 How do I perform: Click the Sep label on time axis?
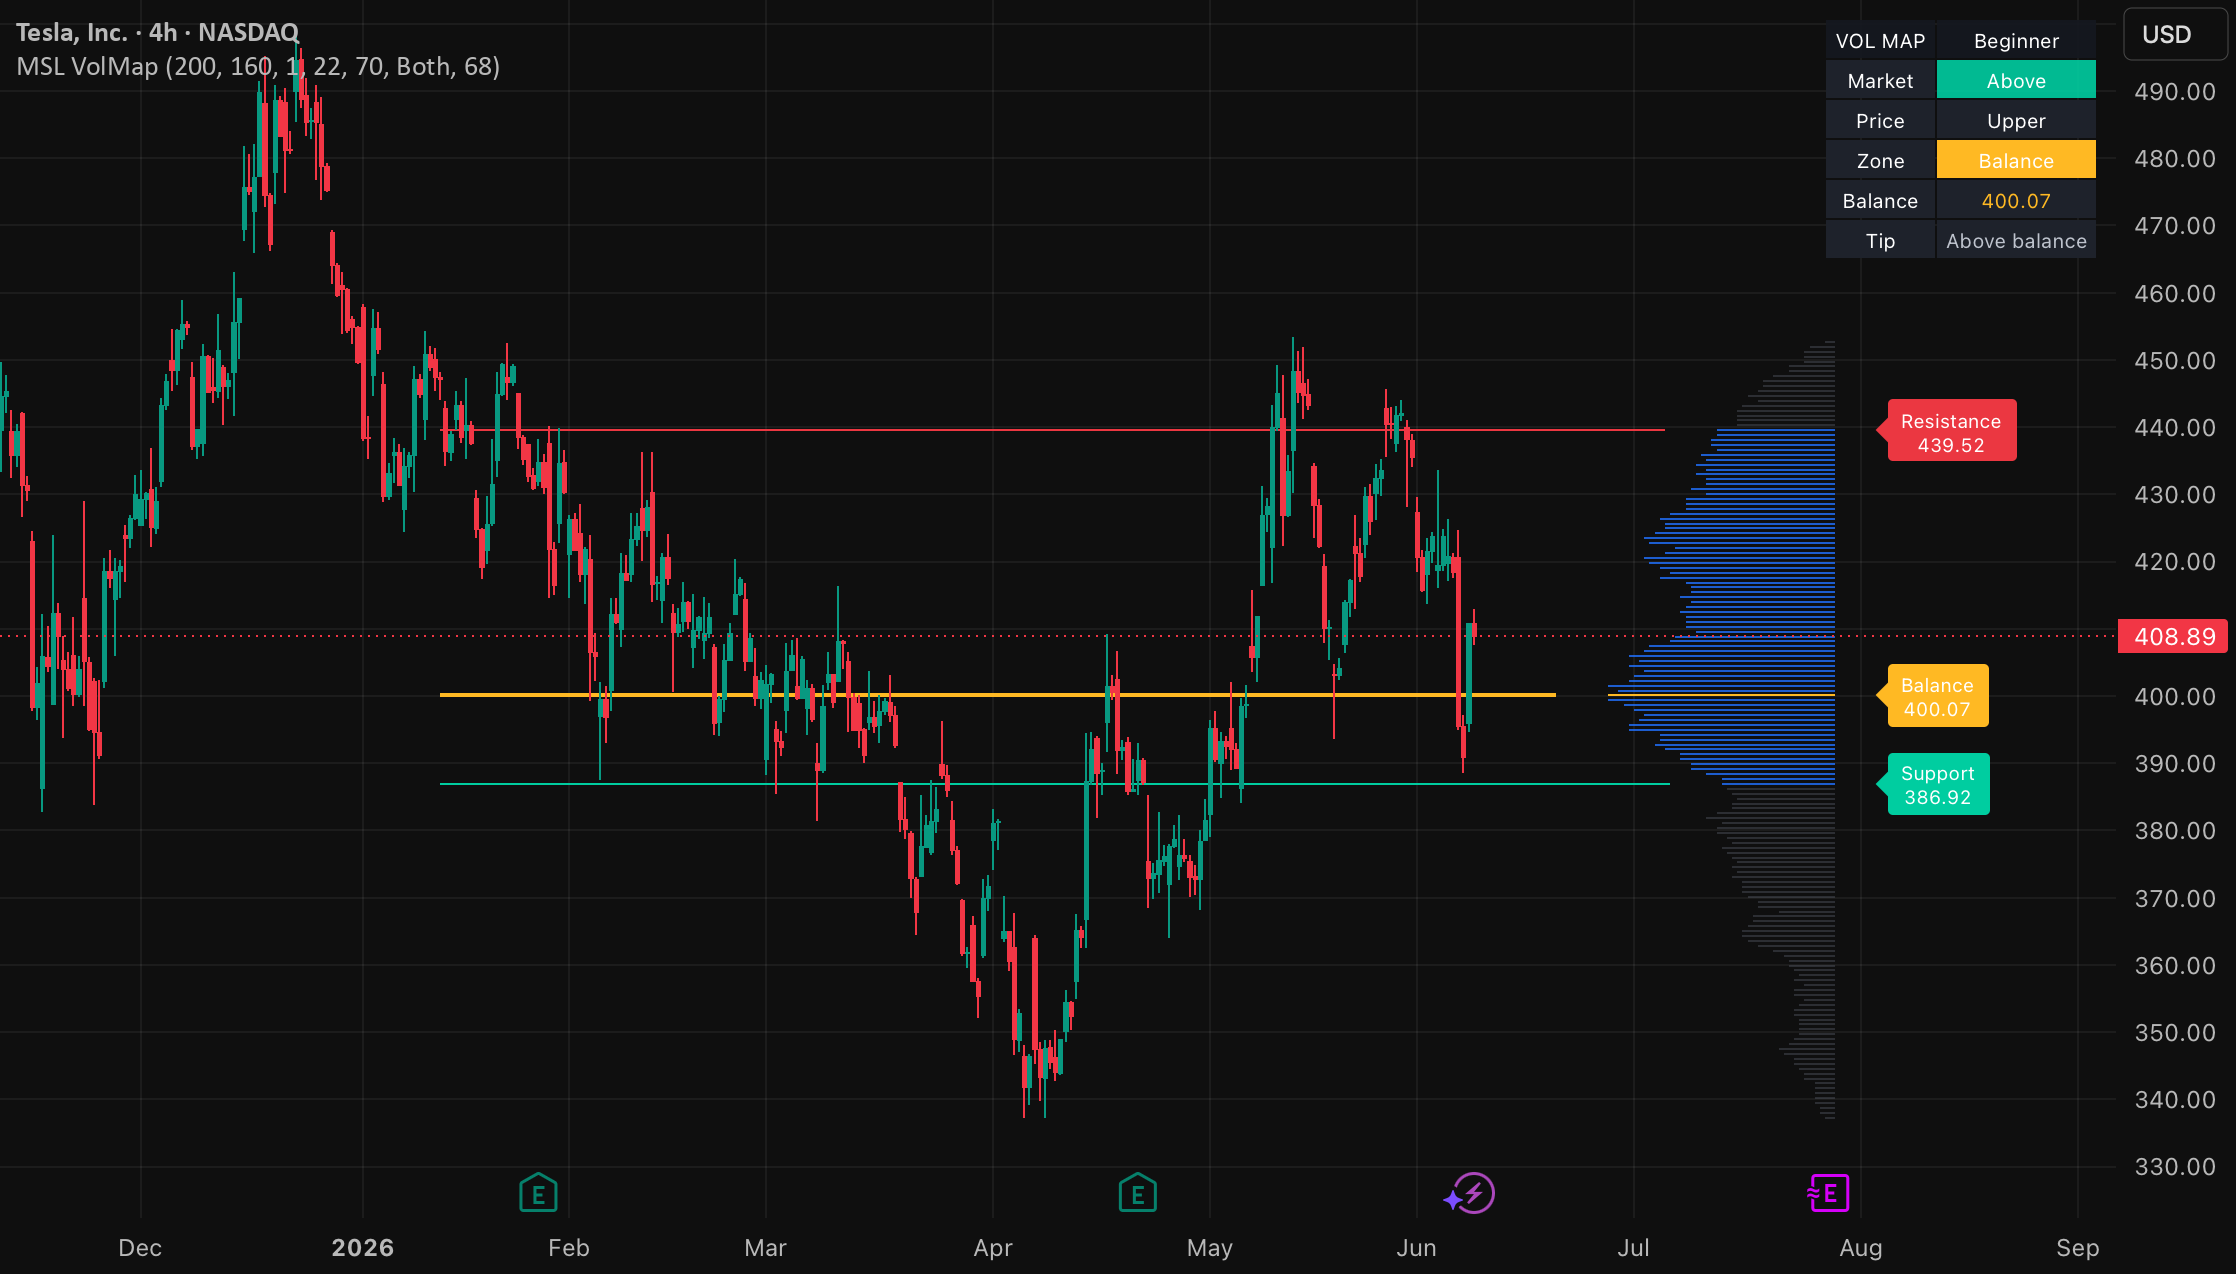click(x=2077, y=1247)
